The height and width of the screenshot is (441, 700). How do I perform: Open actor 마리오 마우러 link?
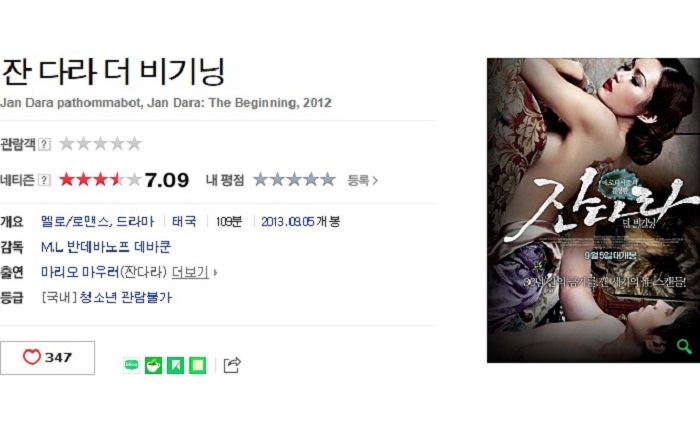(80, 272)
